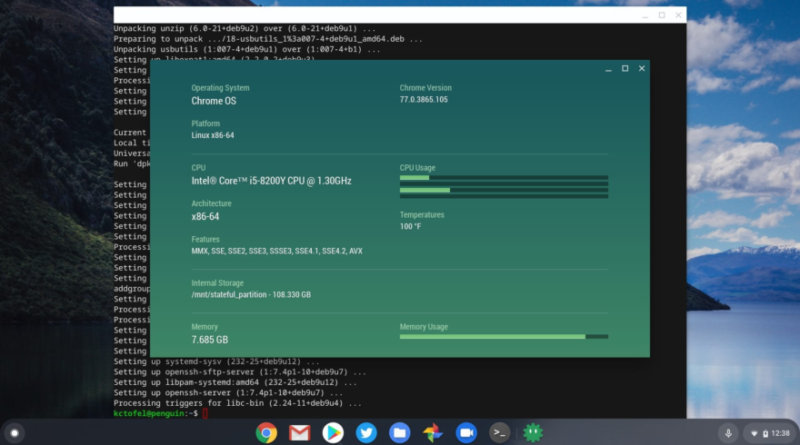Click the '7.685 GB' memory value
The height and width of the screenshot is (445, 800).
[x=210, y=340]
